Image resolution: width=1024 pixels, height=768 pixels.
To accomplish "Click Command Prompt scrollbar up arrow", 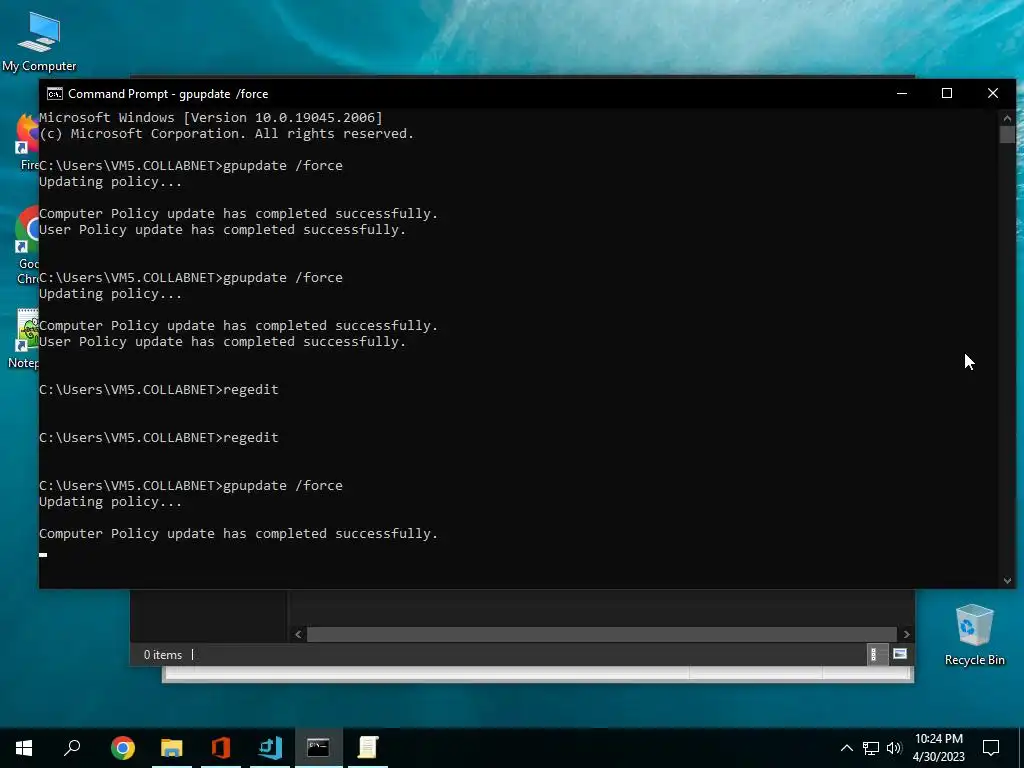I will (x=1007, y=118).
